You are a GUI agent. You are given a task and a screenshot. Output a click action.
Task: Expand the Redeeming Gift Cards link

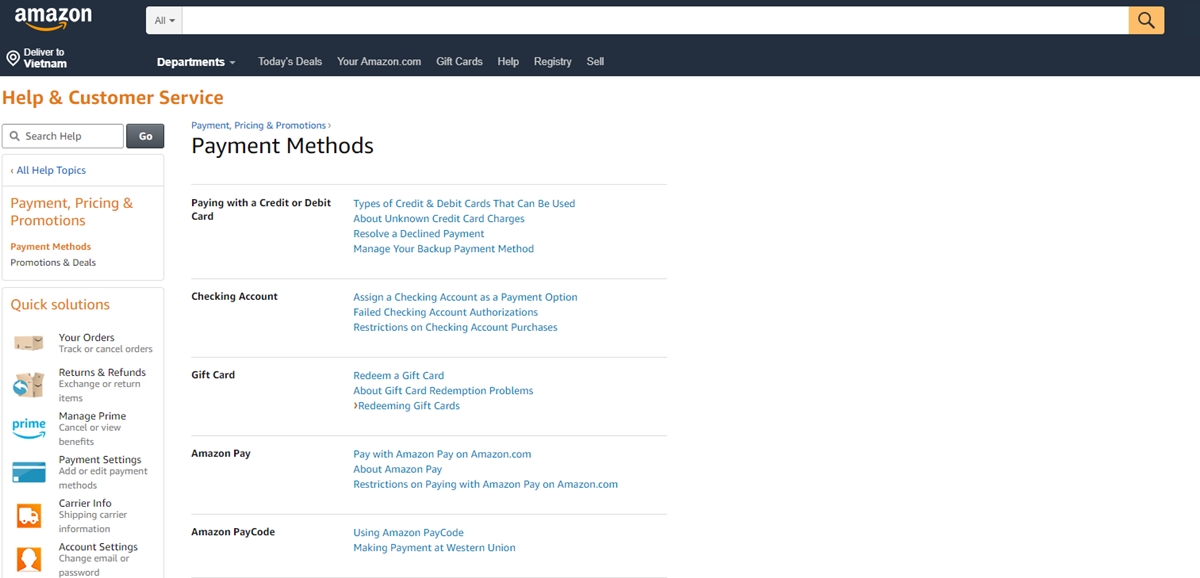coord(407,405)
